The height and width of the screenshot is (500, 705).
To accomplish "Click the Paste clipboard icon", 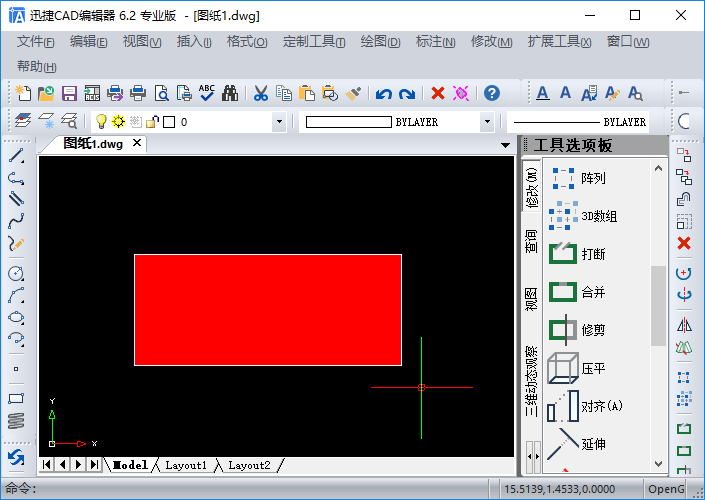I will pyautogui.click(x=307, y=93).
